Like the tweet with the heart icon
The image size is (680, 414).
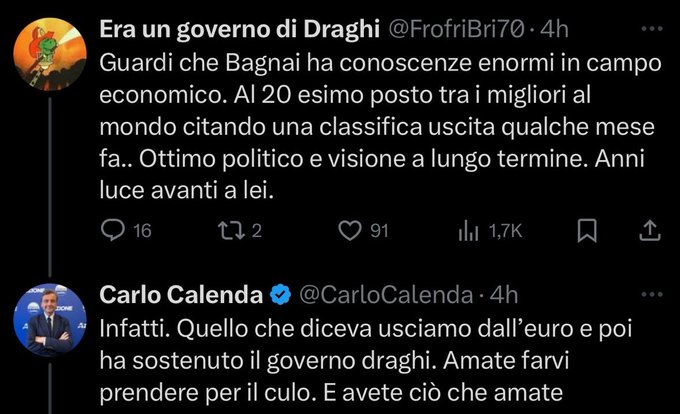(349, 231)
